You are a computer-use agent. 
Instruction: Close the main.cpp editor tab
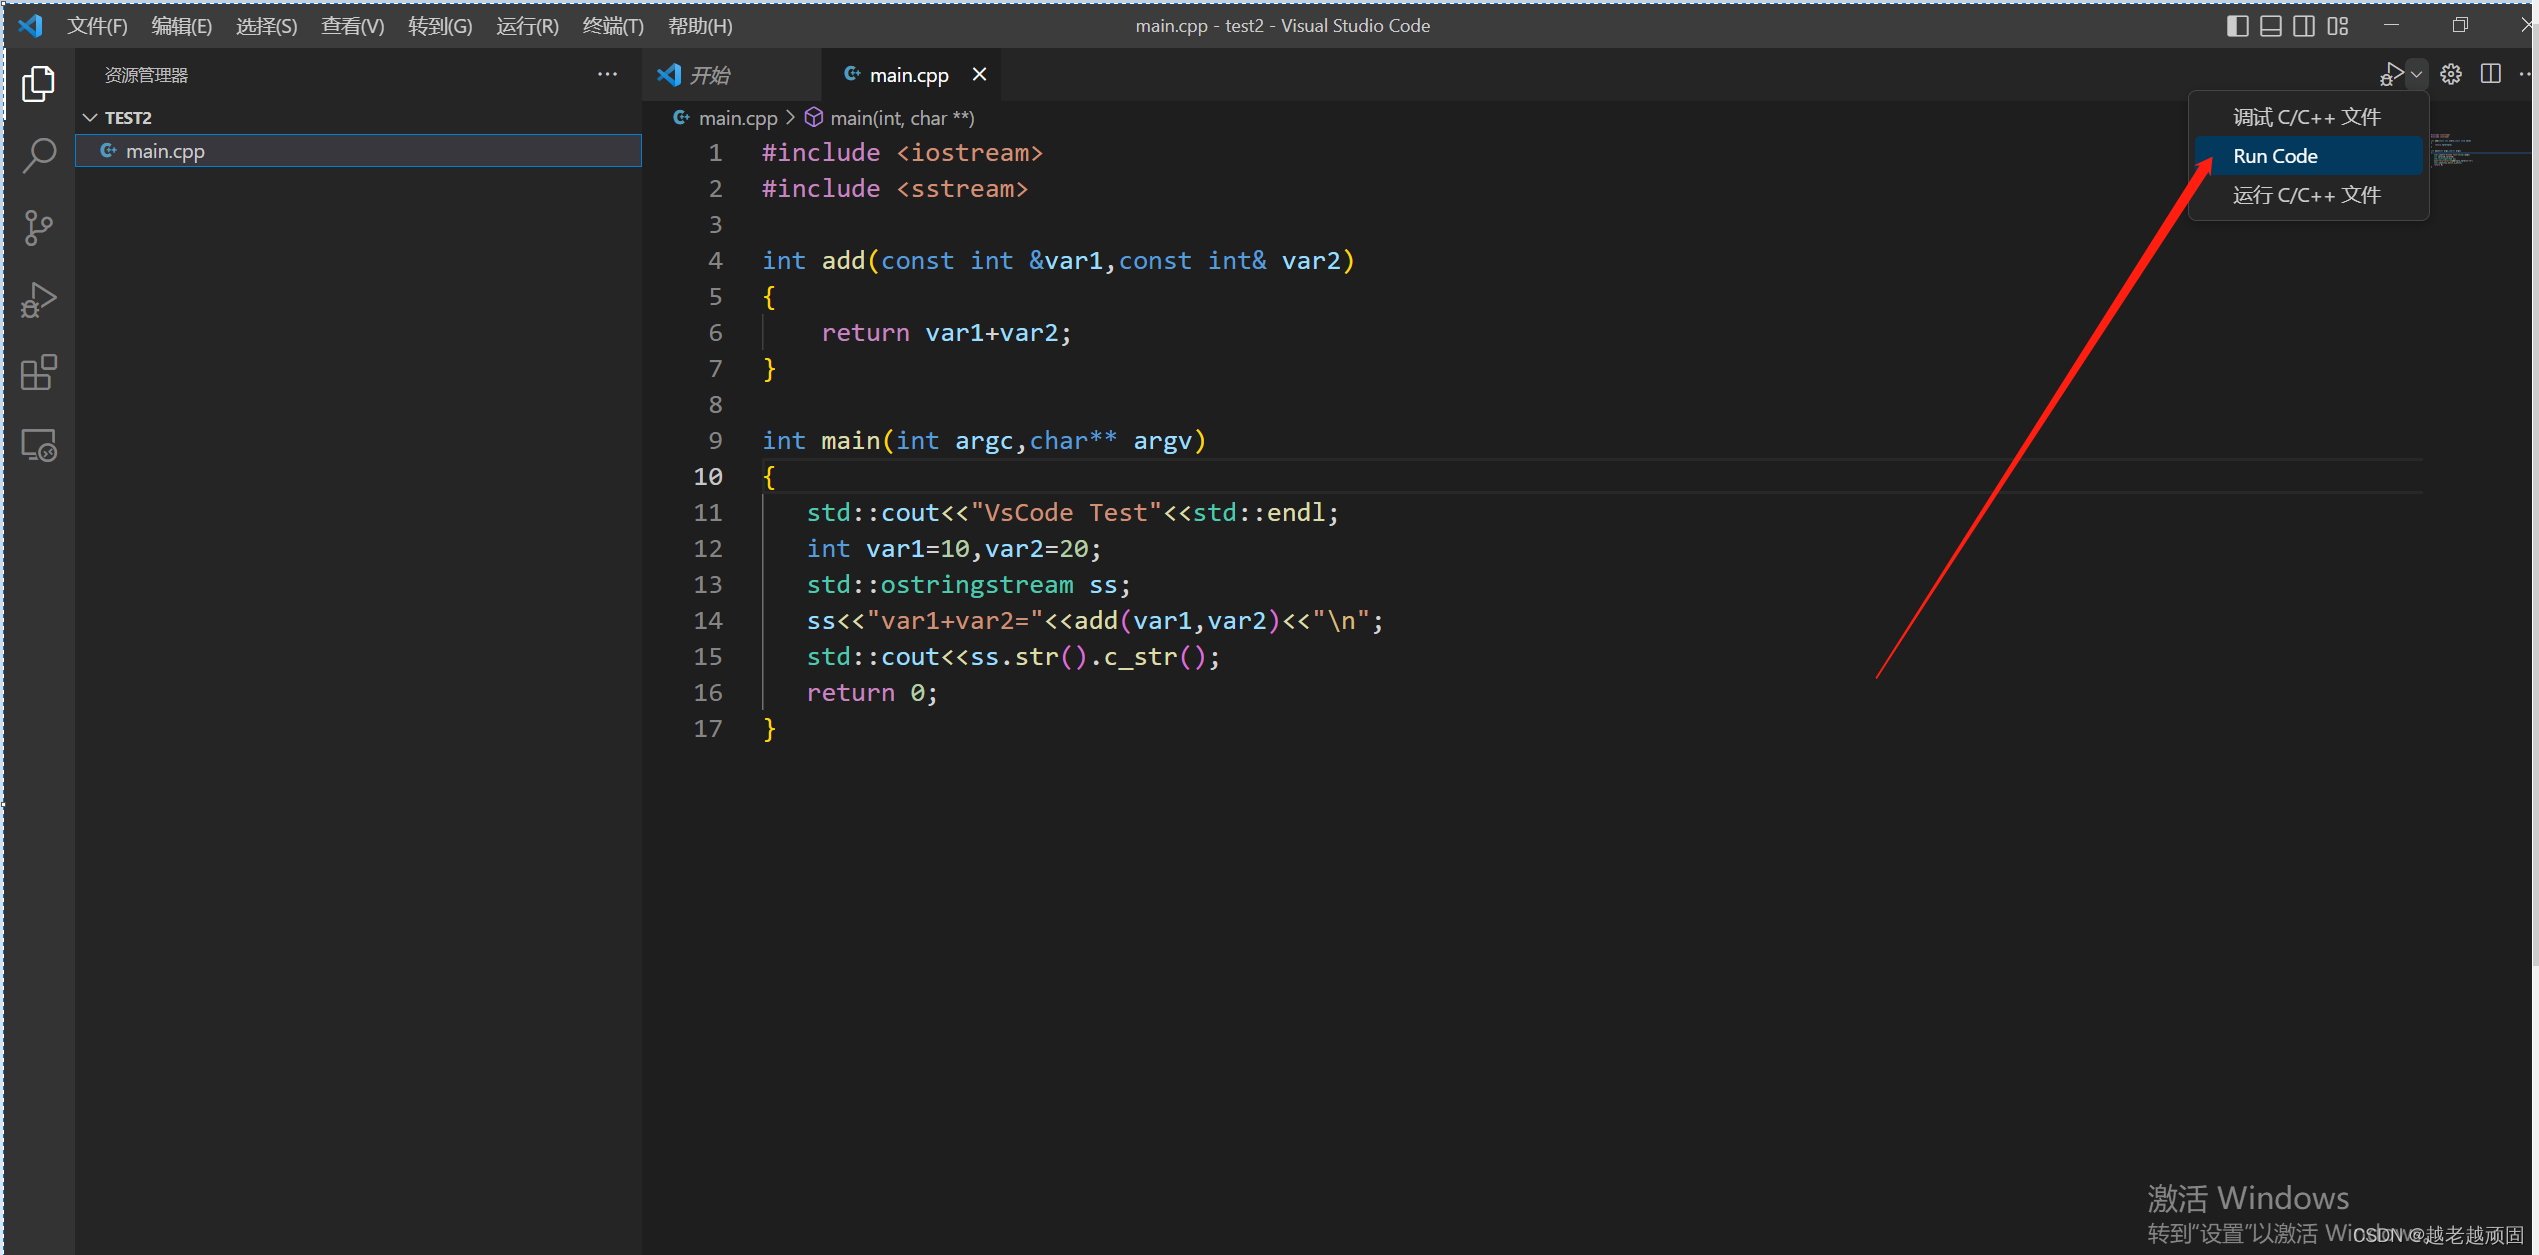979,74
